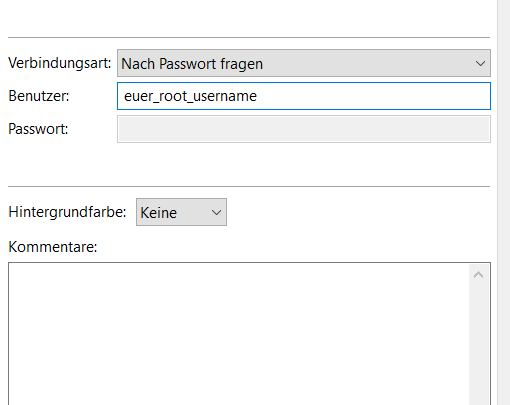This screenshot has height=405, width=510.
Task: Click the Kommentare scrollbar track
Action: [479, 345]
